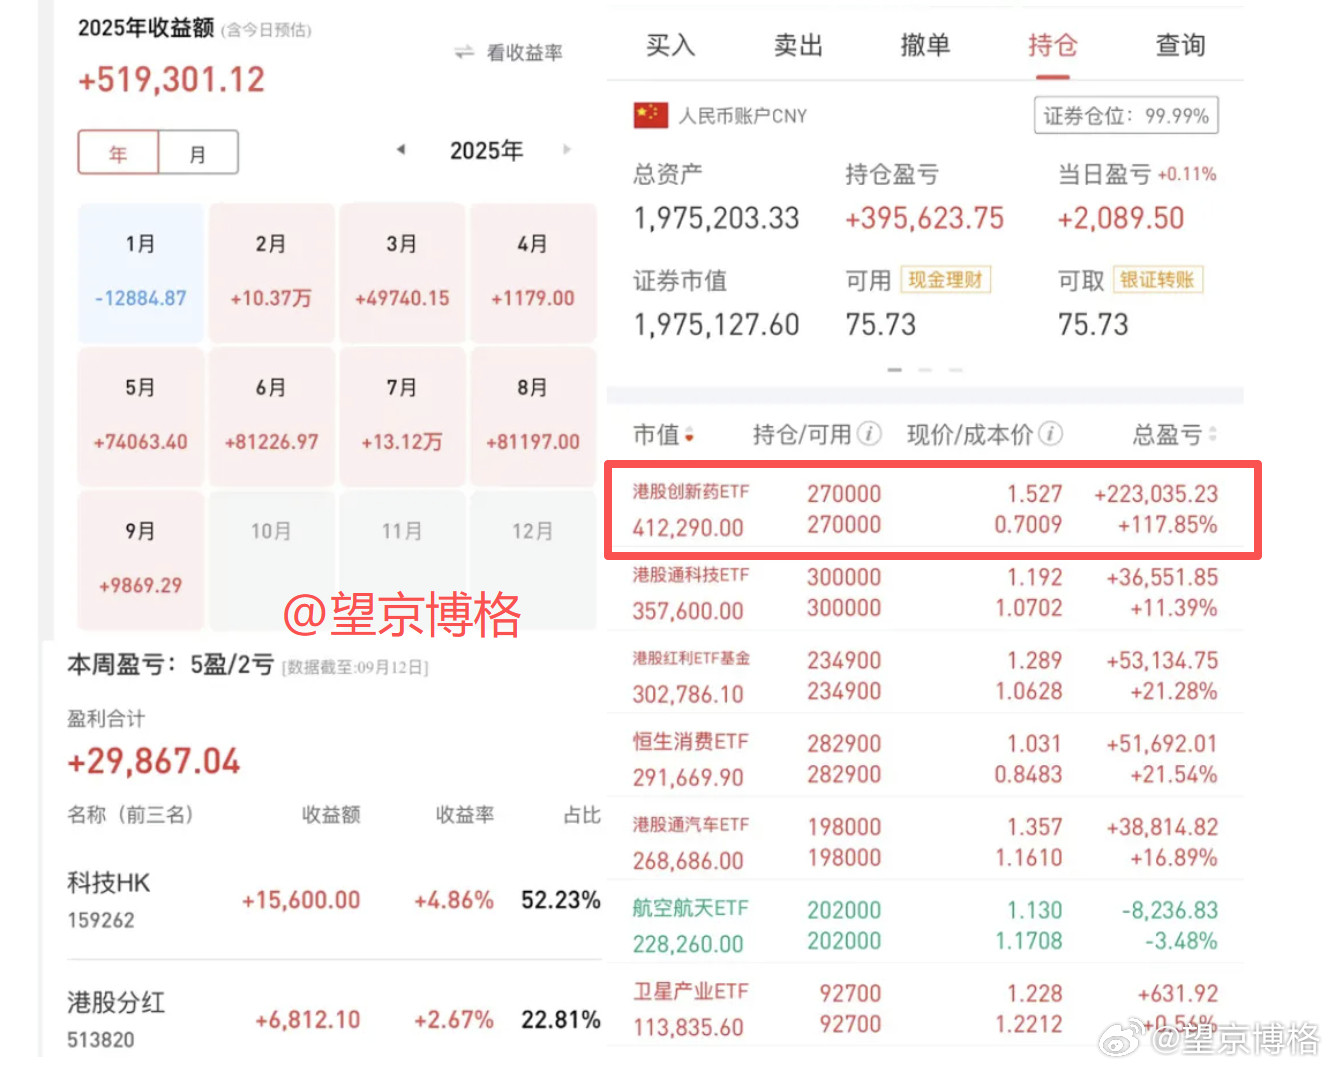This screenshot has height=1070, width=1332.
Task: Click the 持仓盈亏 value +395,623.75
Action: pos(924,218)
